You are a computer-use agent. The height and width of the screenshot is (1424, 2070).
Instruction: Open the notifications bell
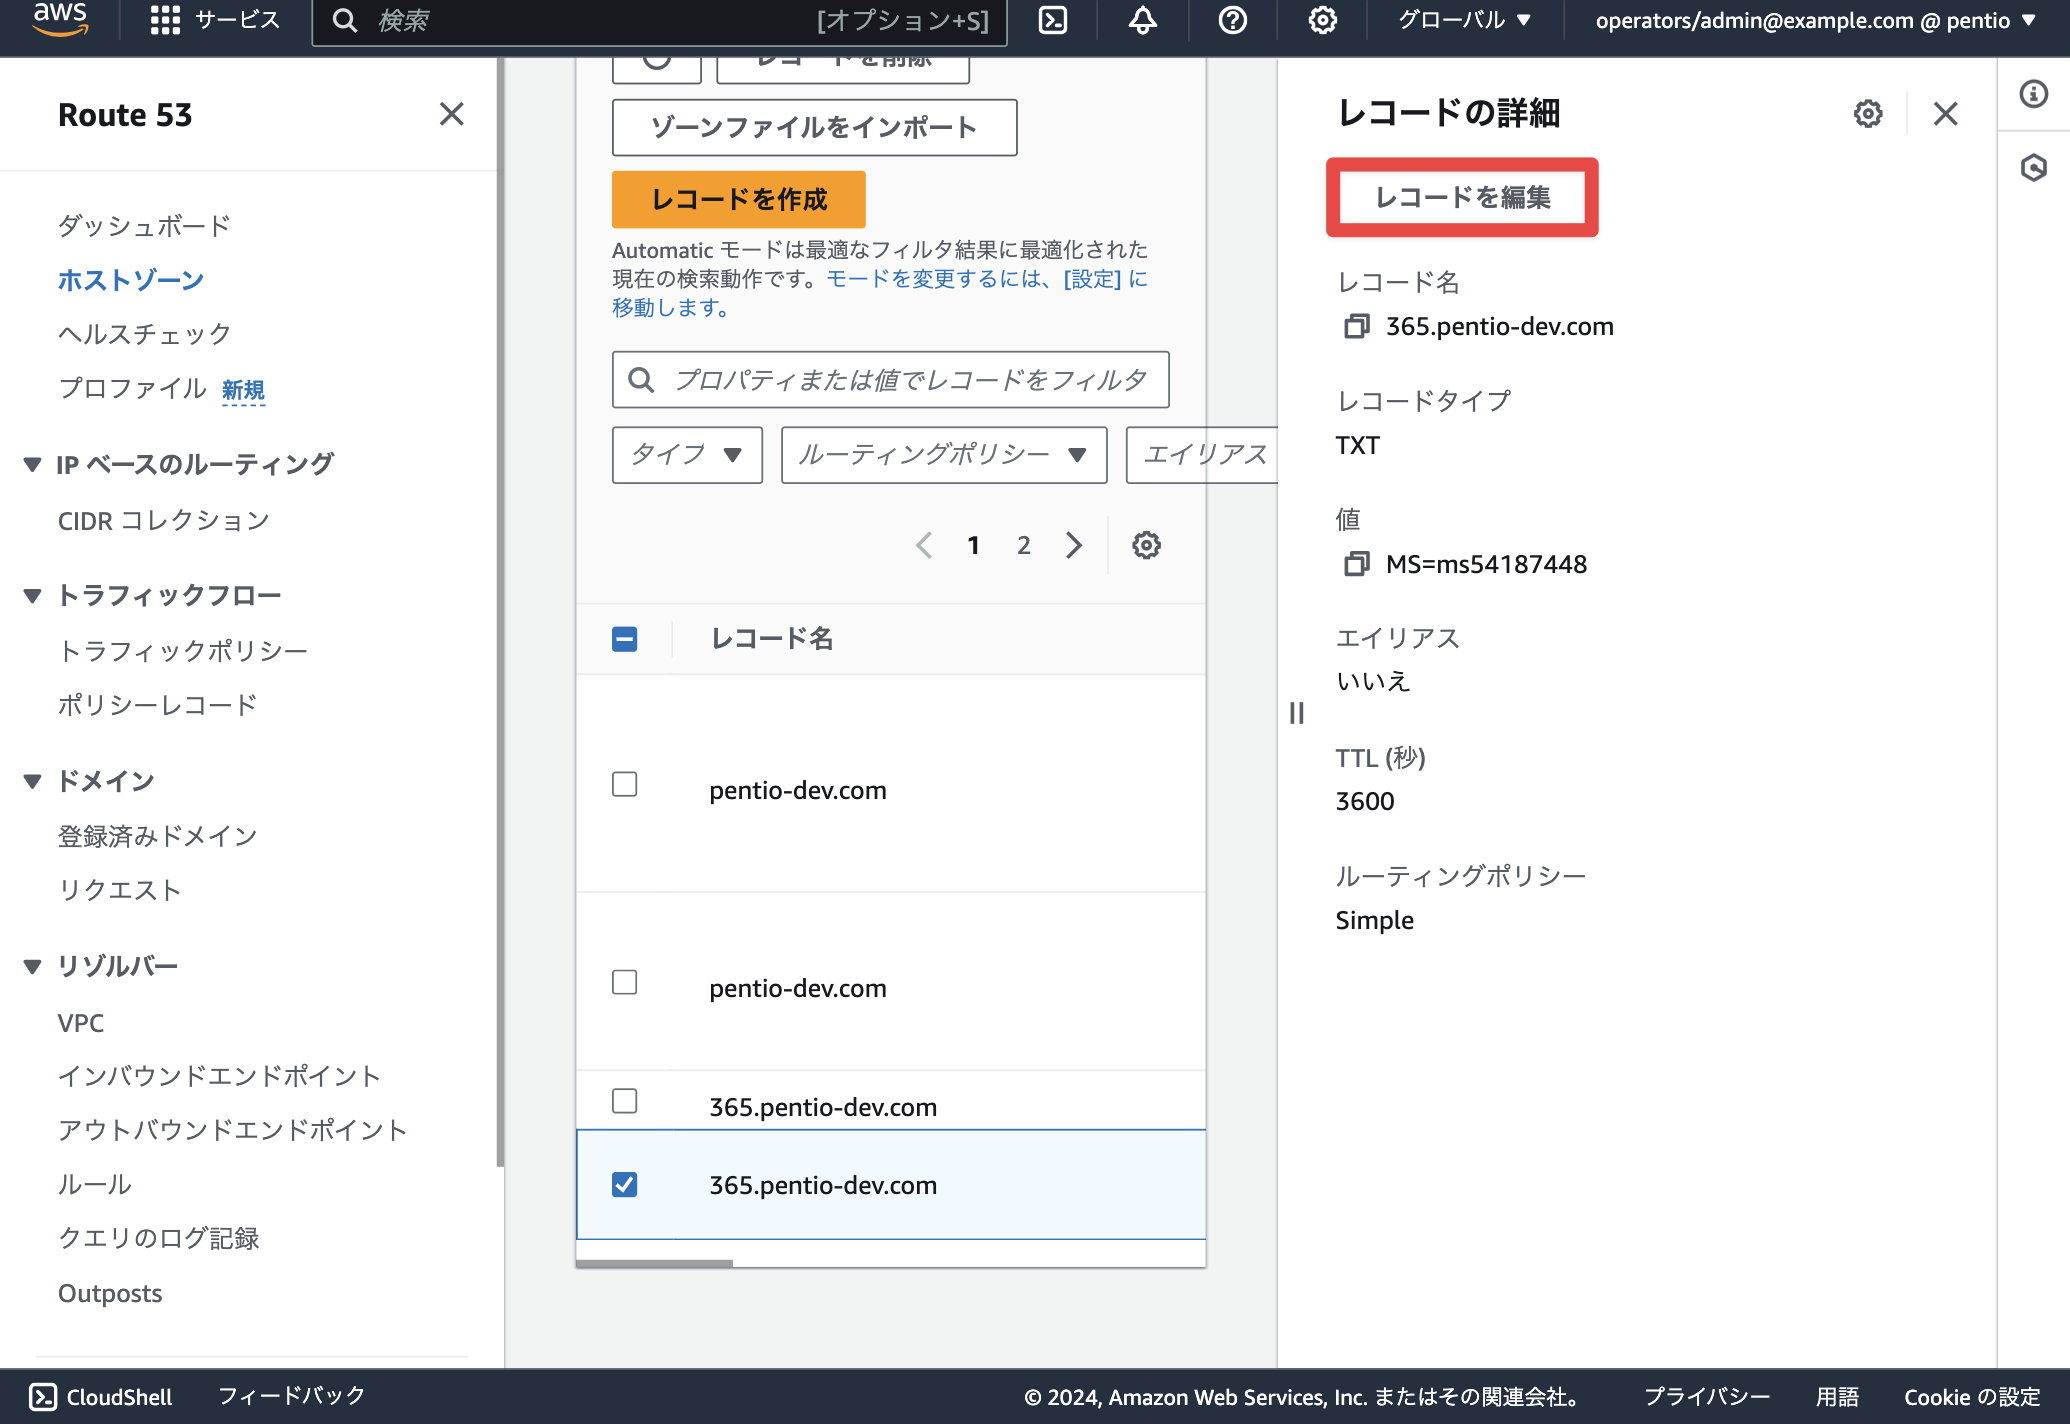1143,20
